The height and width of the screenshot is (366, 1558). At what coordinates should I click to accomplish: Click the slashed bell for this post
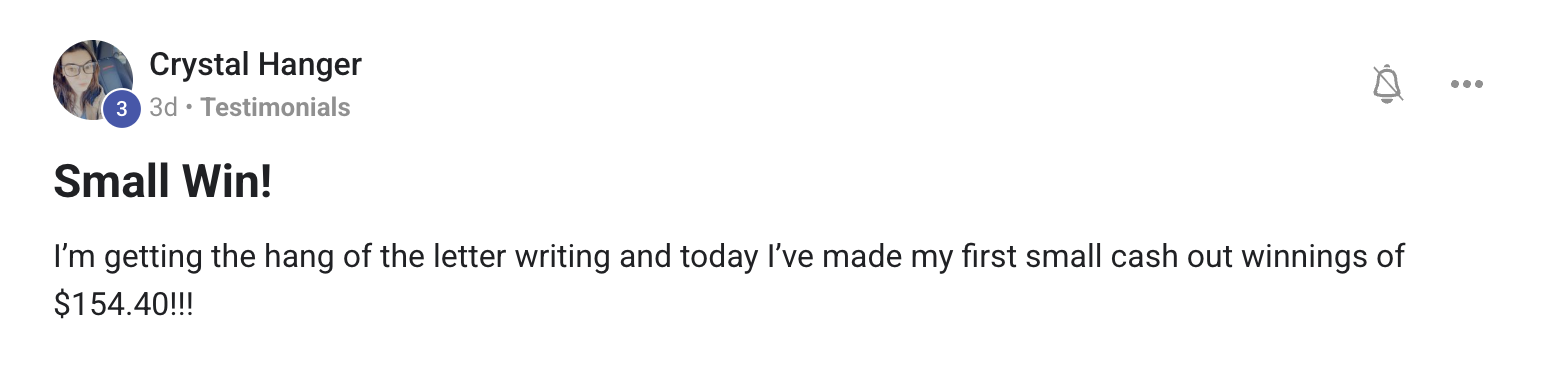pyautogui.click(x=1387, y=84)
